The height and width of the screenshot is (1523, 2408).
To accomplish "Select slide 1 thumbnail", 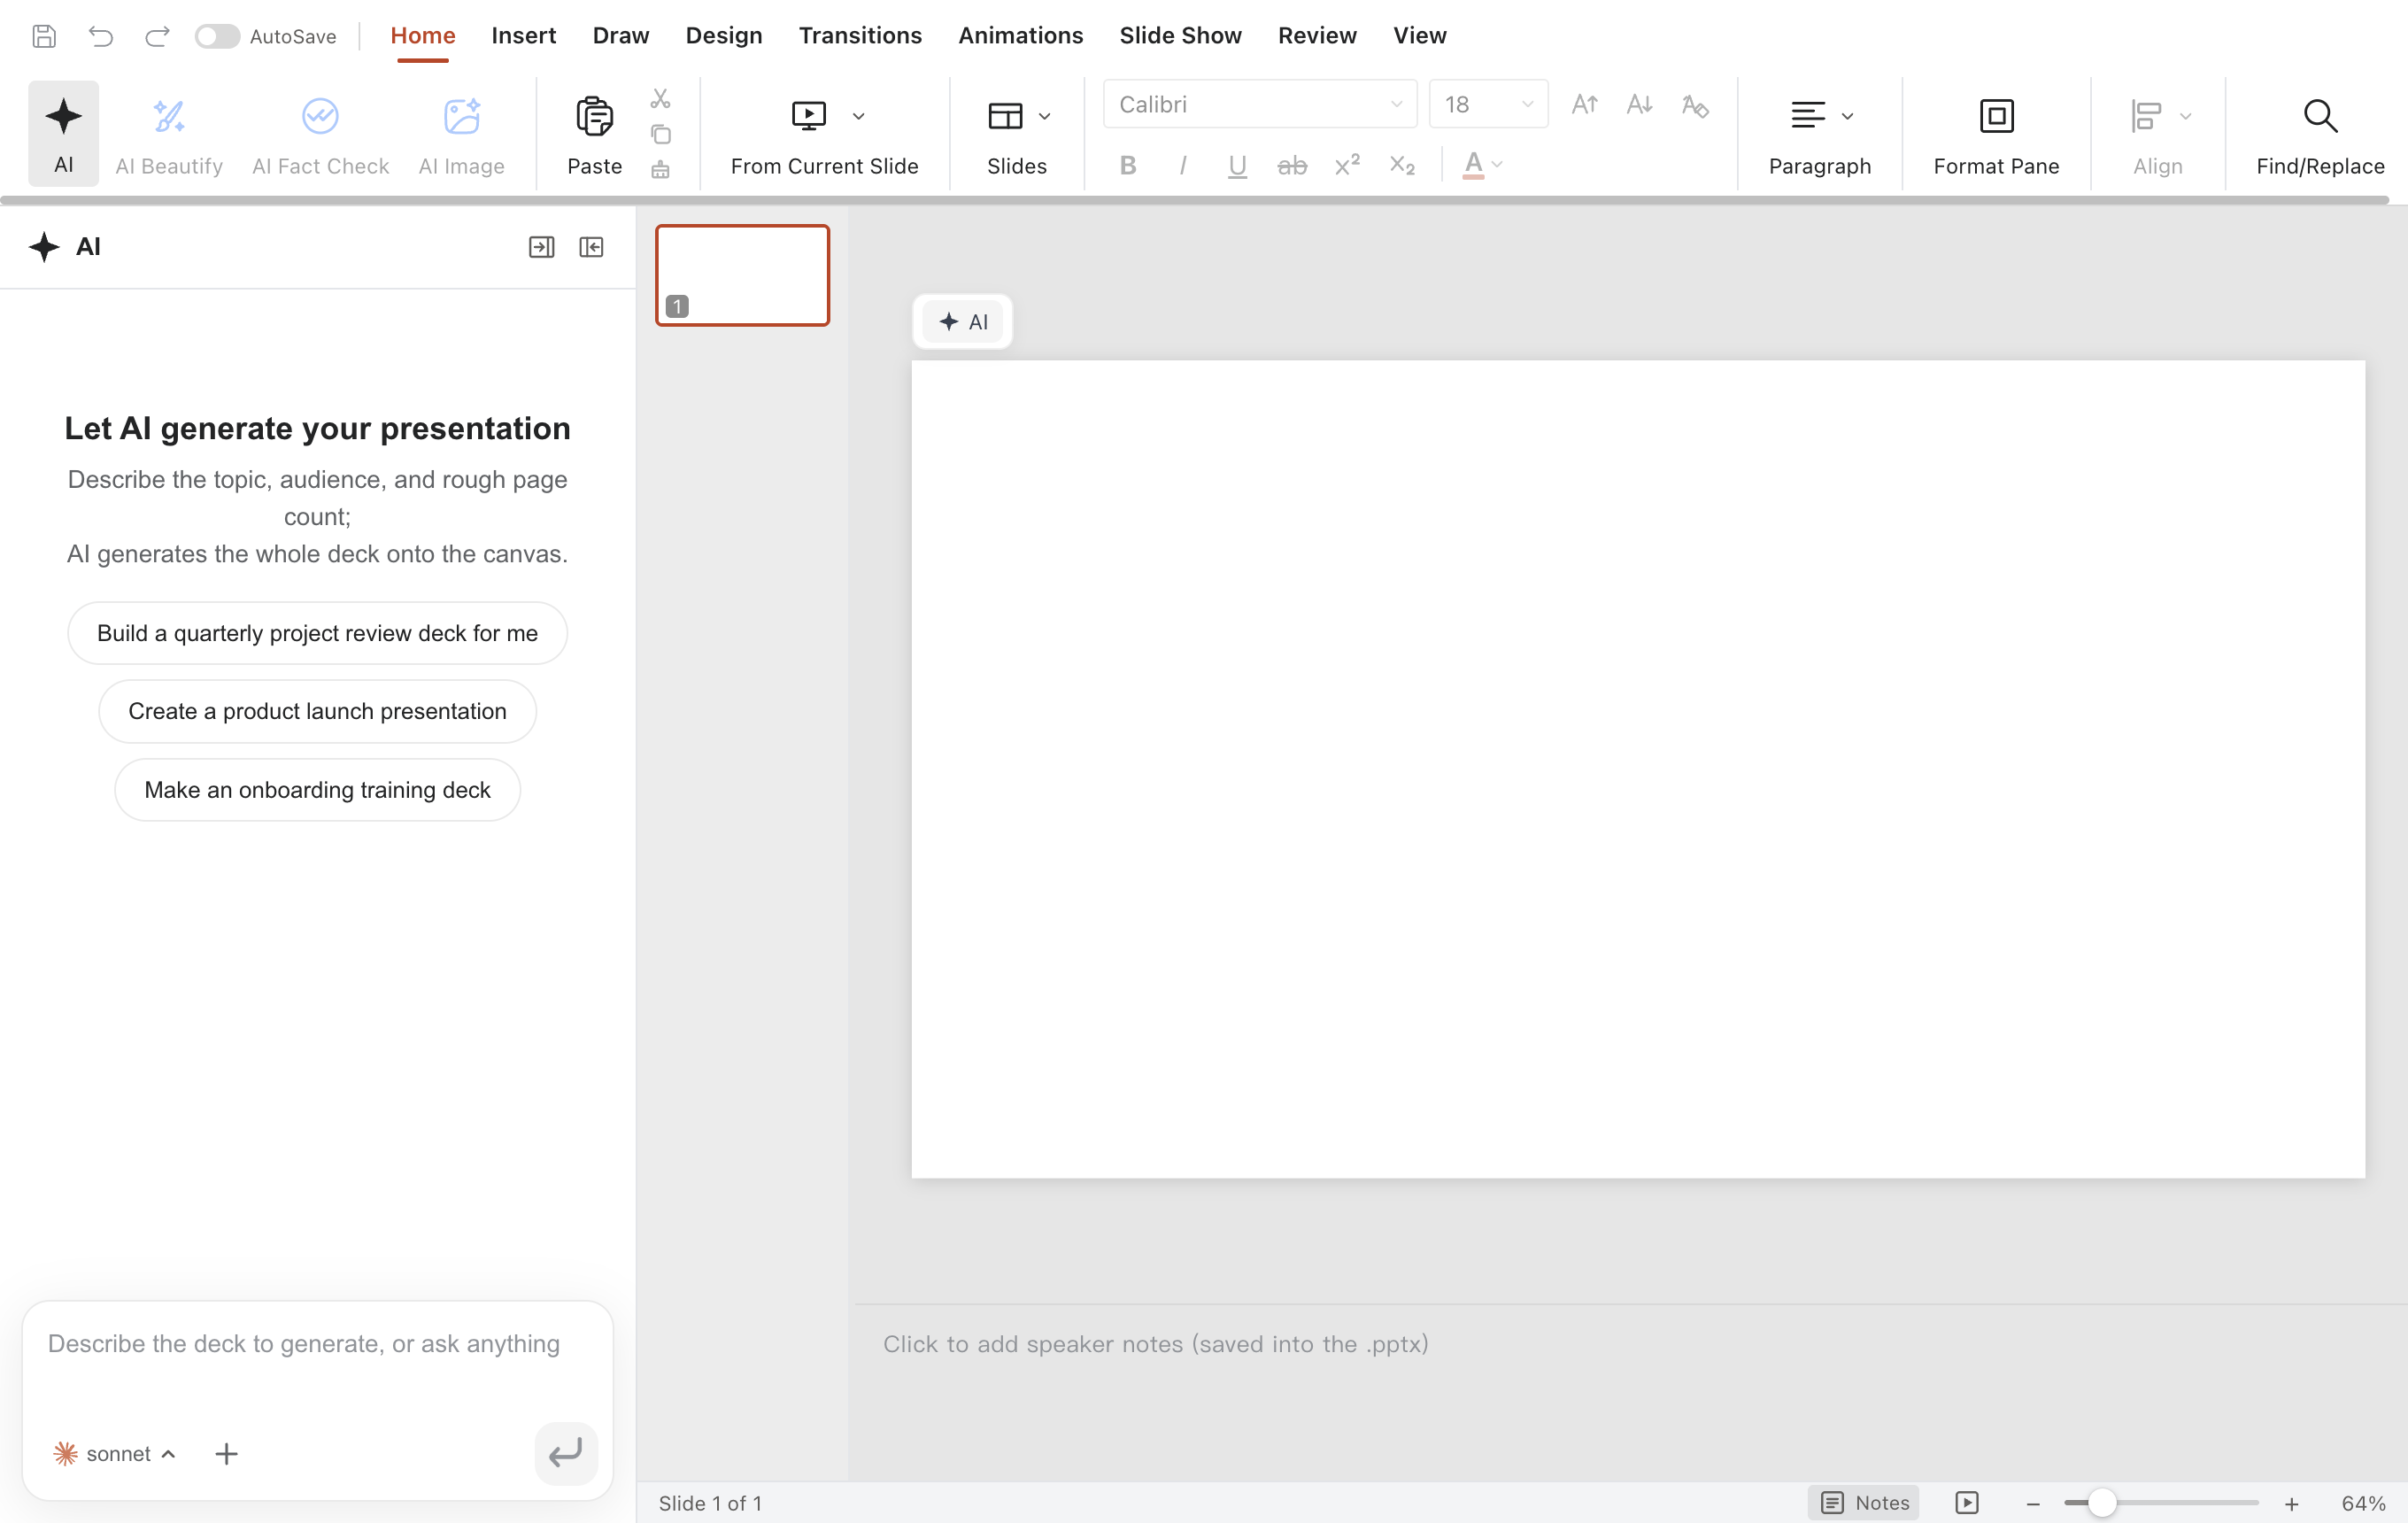I will pos(742,275).
